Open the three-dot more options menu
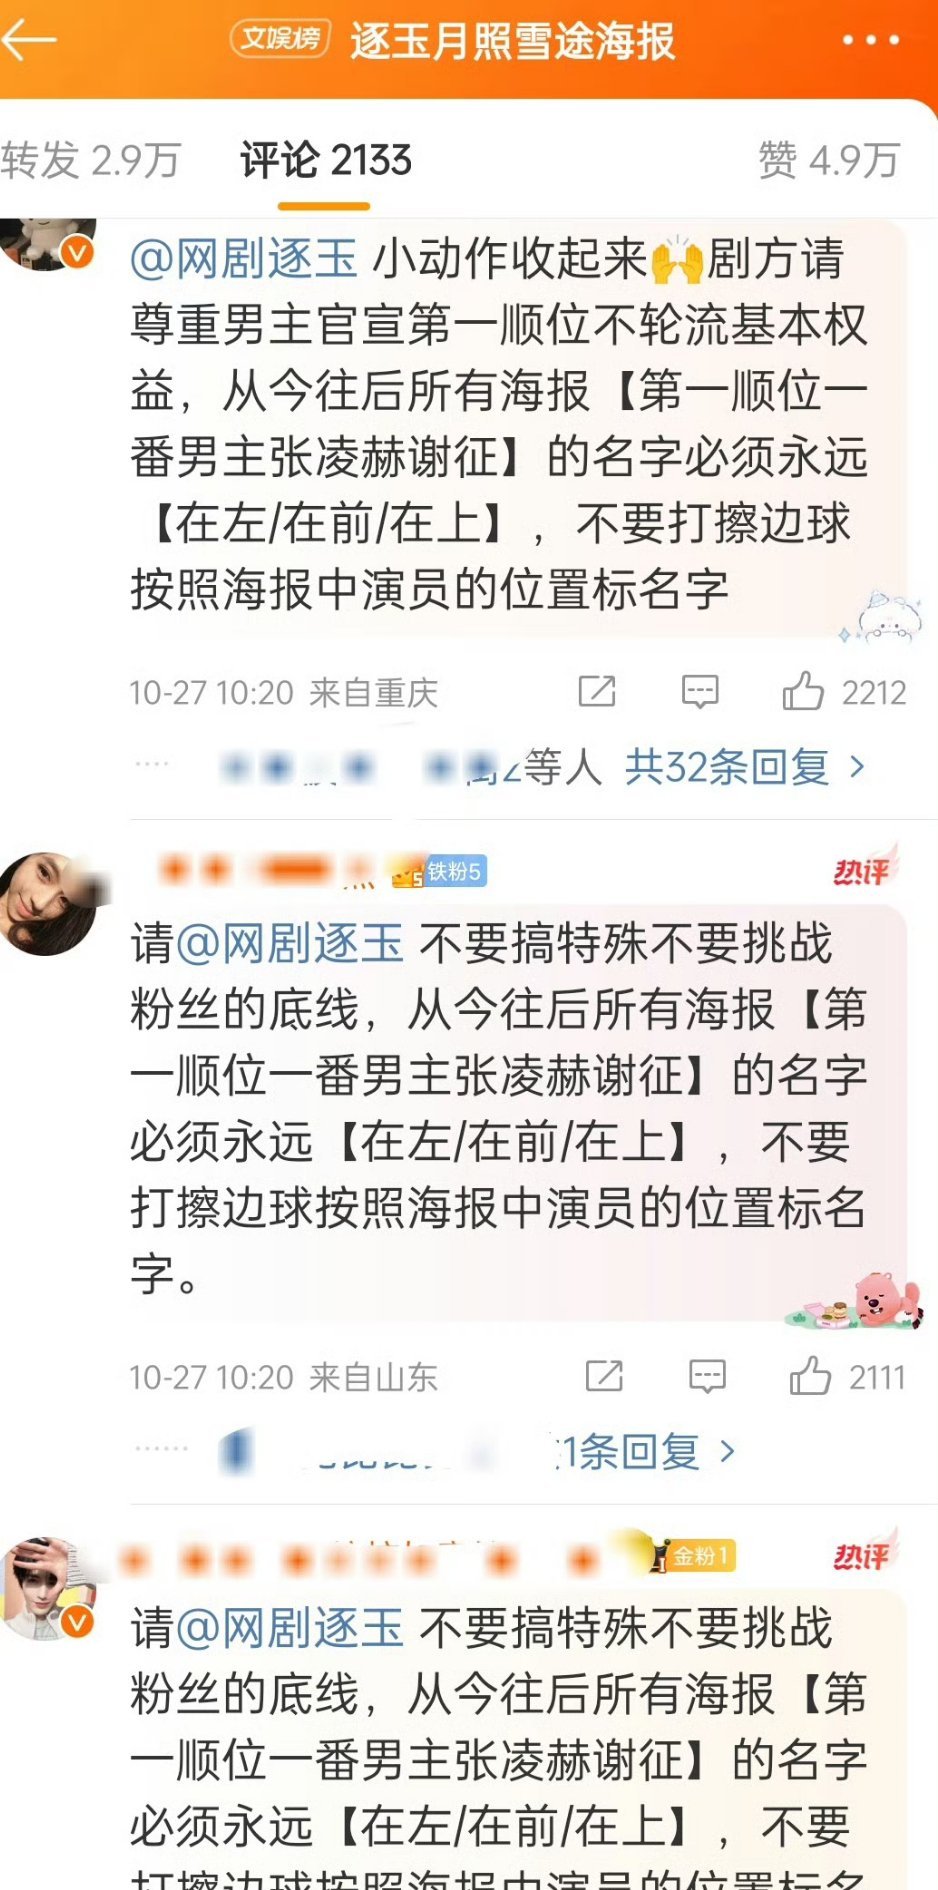The width and height of the screenshot is (938, 1890). point(870,41)
